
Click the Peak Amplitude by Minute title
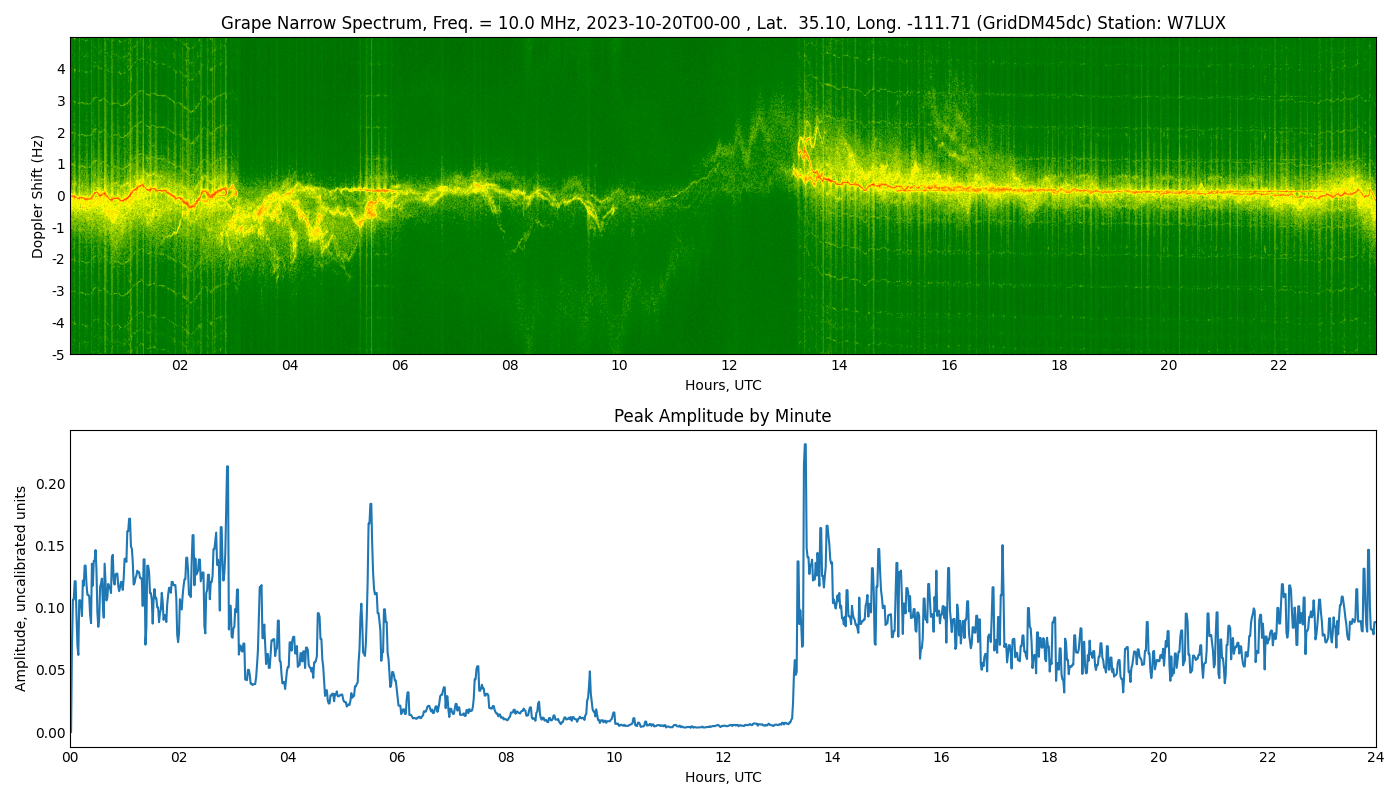(723, 416)
